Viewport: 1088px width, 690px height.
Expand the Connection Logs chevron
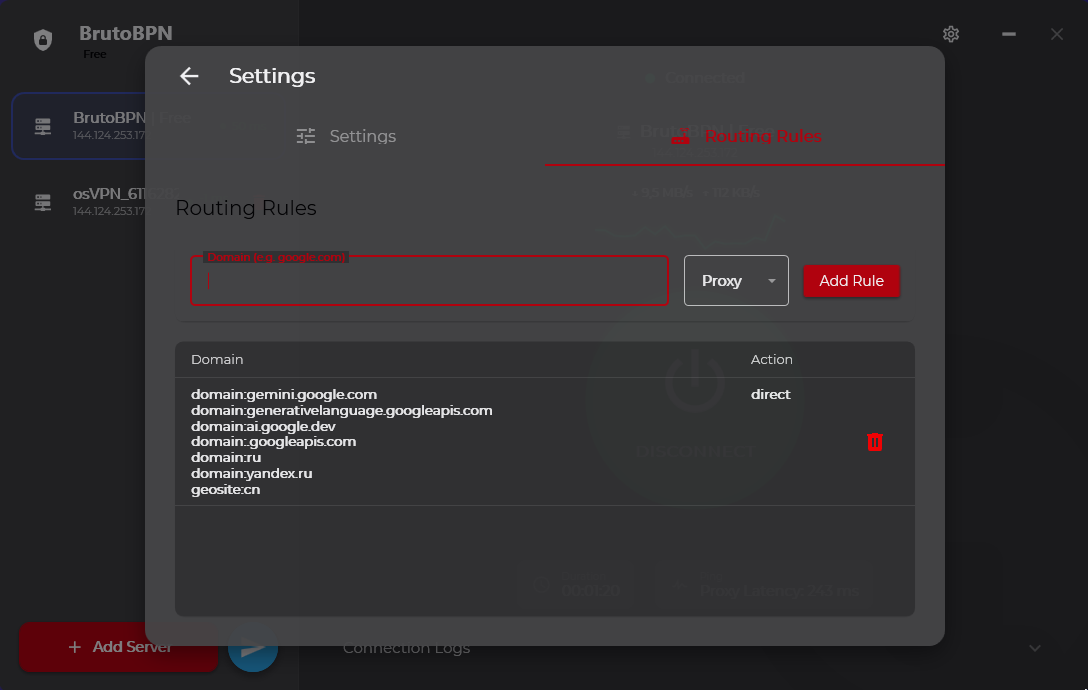click(x=1035, y=648)
